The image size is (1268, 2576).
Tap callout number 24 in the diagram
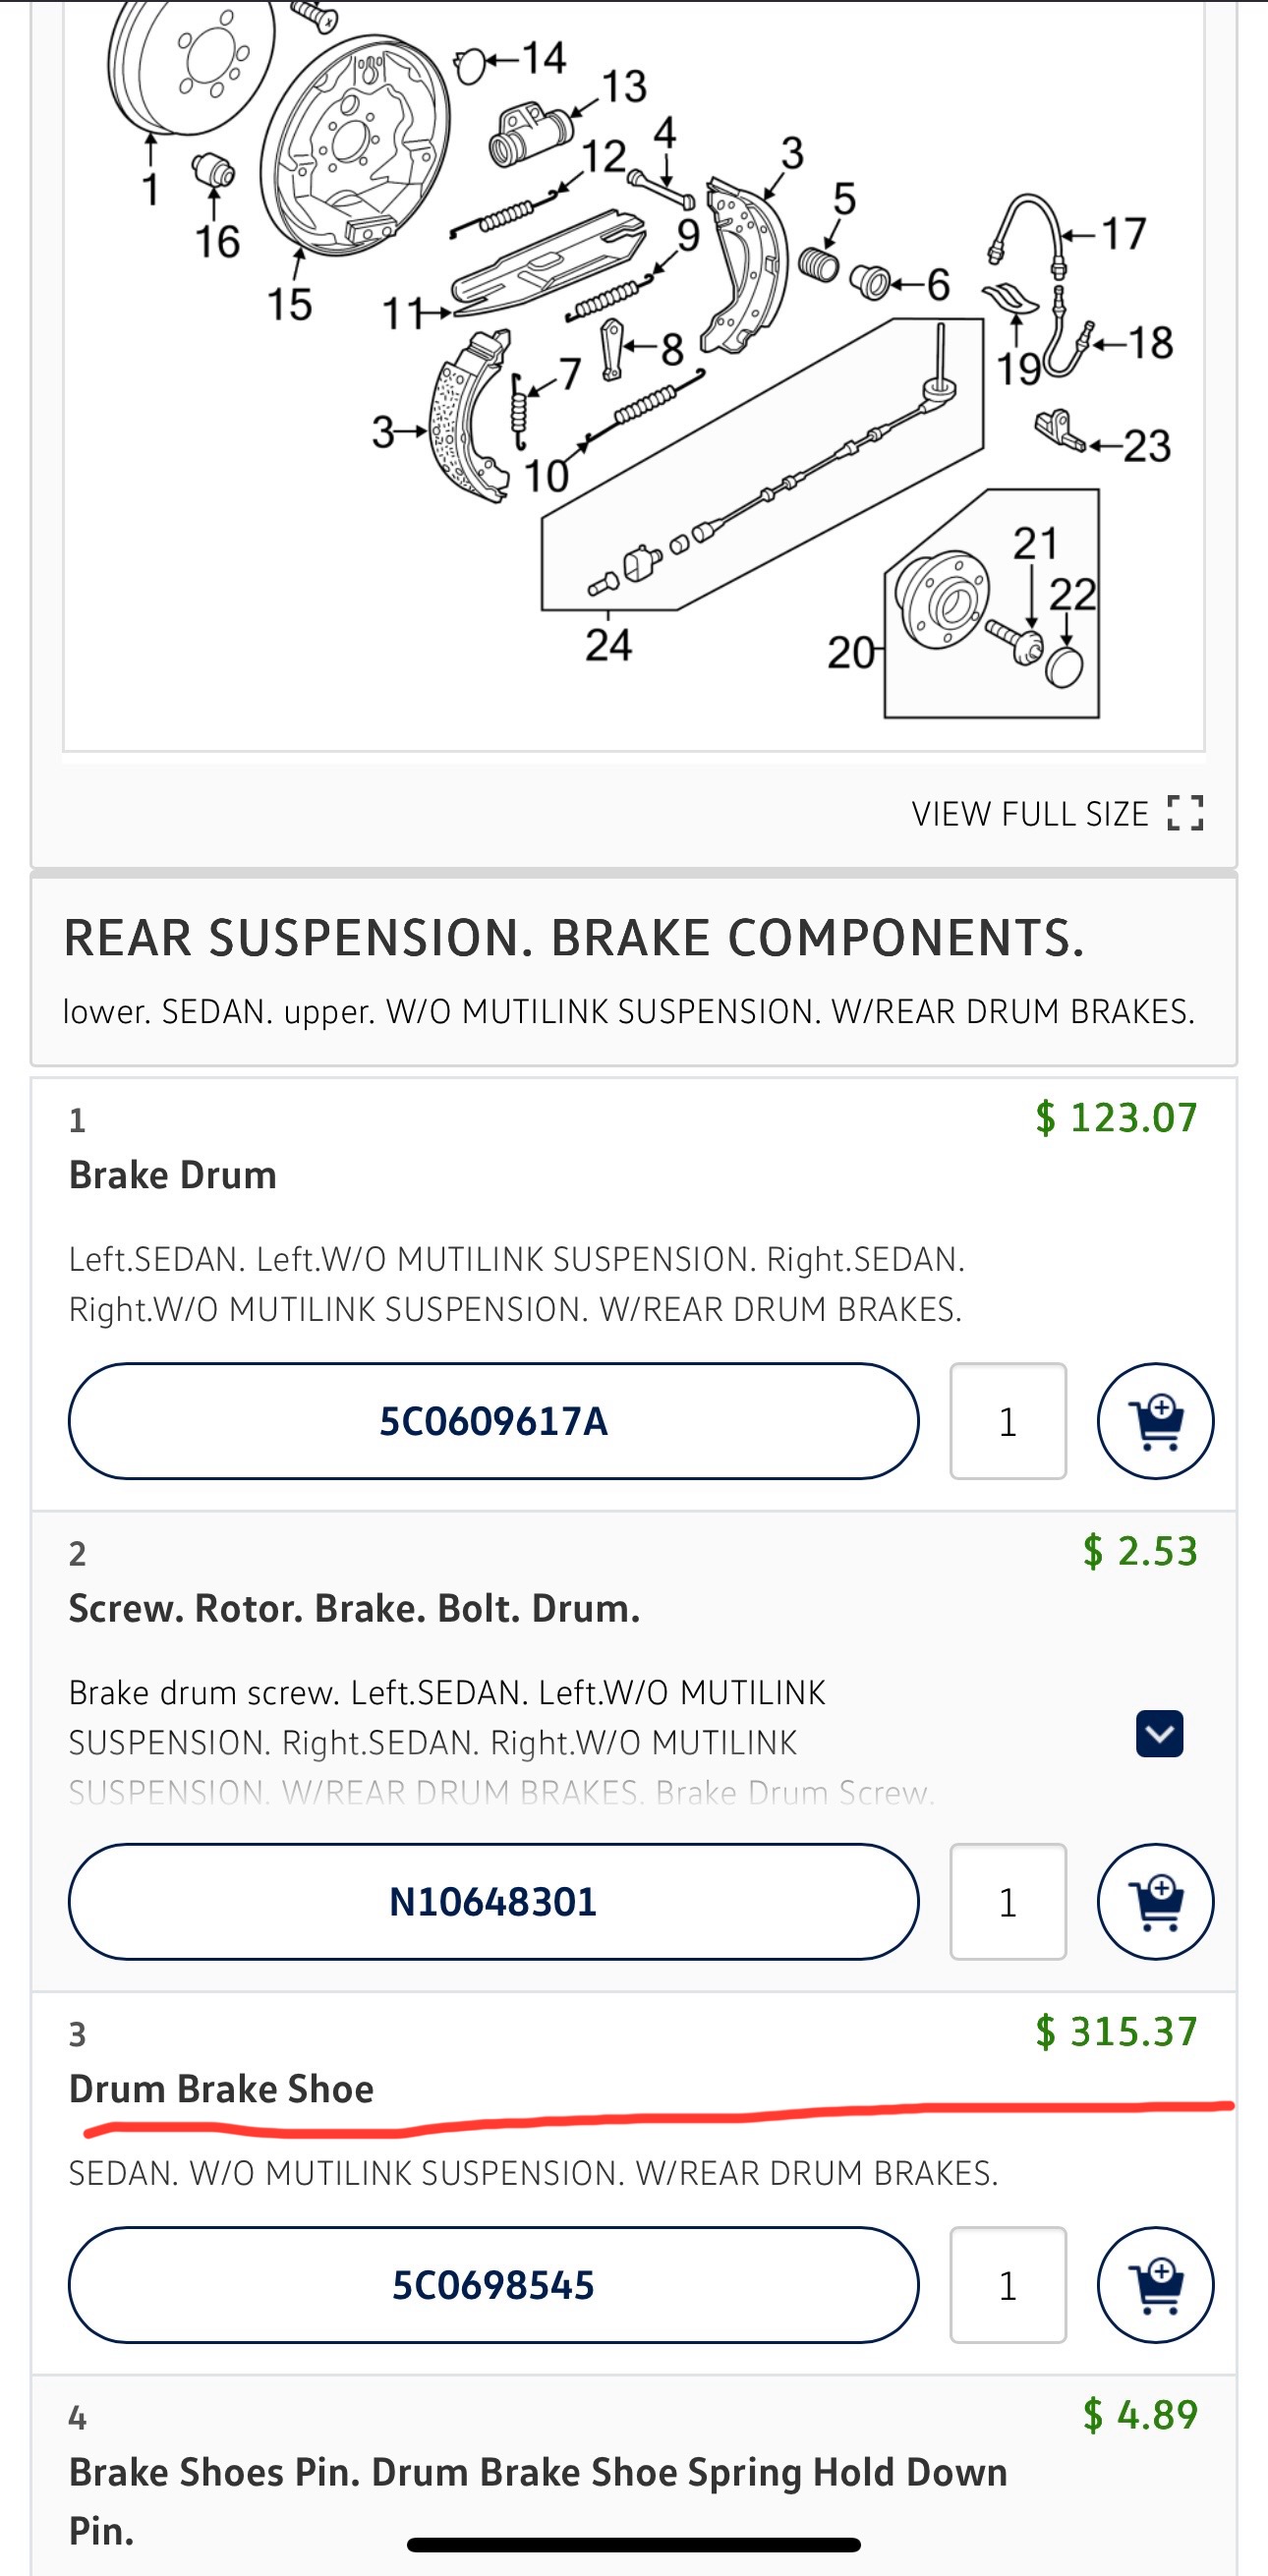608,645
